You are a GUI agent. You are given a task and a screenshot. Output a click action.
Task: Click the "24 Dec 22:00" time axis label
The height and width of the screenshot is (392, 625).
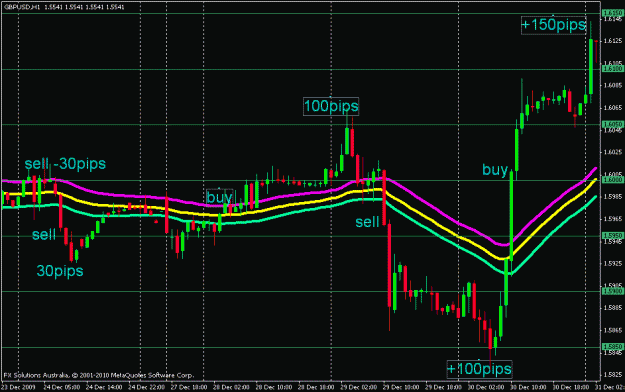pos(146,387)
